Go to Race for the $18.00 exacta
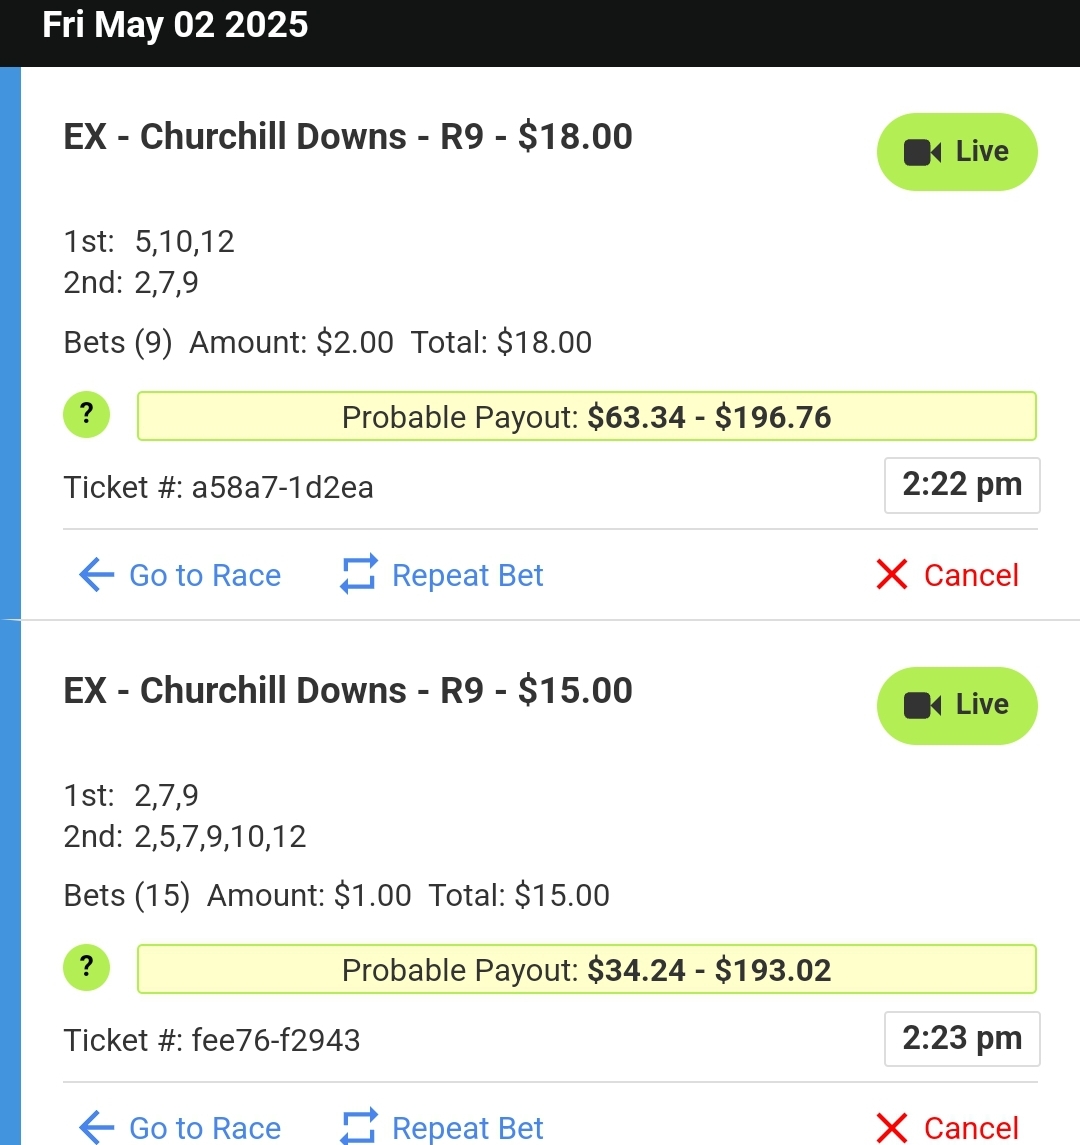Image resolution: width=1080 pixels, height=1145 pixels. coord(180,575)
